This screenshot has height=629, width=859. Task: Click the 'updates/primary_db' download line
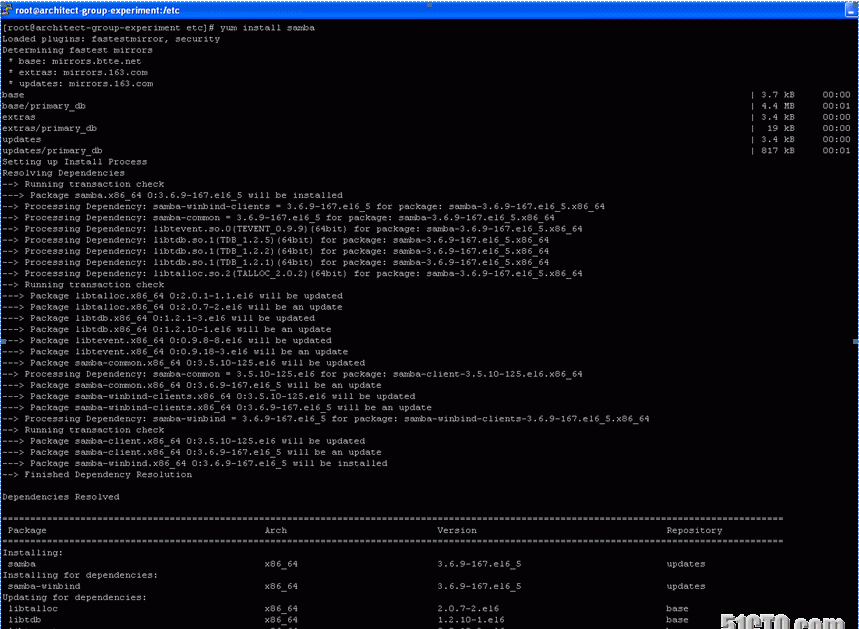point(52,151)
